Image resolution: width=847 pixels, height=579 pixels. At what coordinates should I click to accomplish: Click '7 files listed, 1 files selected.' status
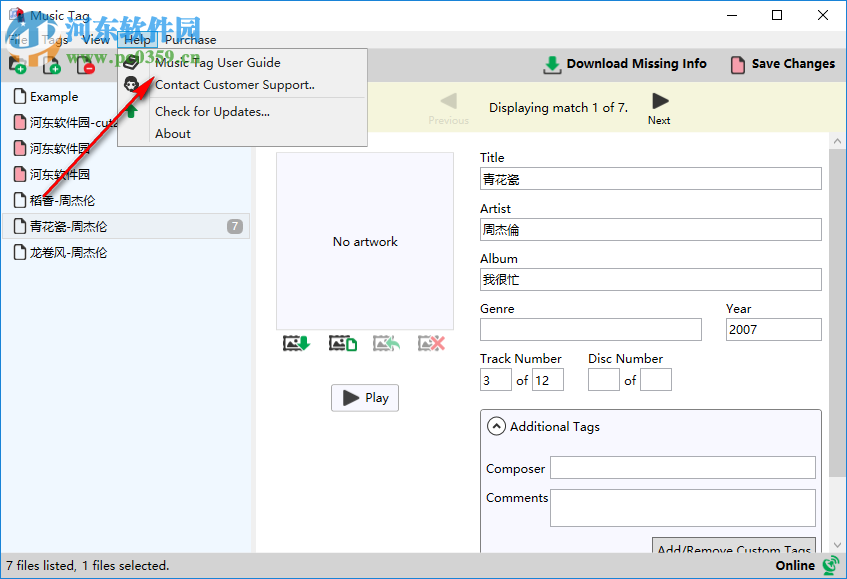pos(88,565)
